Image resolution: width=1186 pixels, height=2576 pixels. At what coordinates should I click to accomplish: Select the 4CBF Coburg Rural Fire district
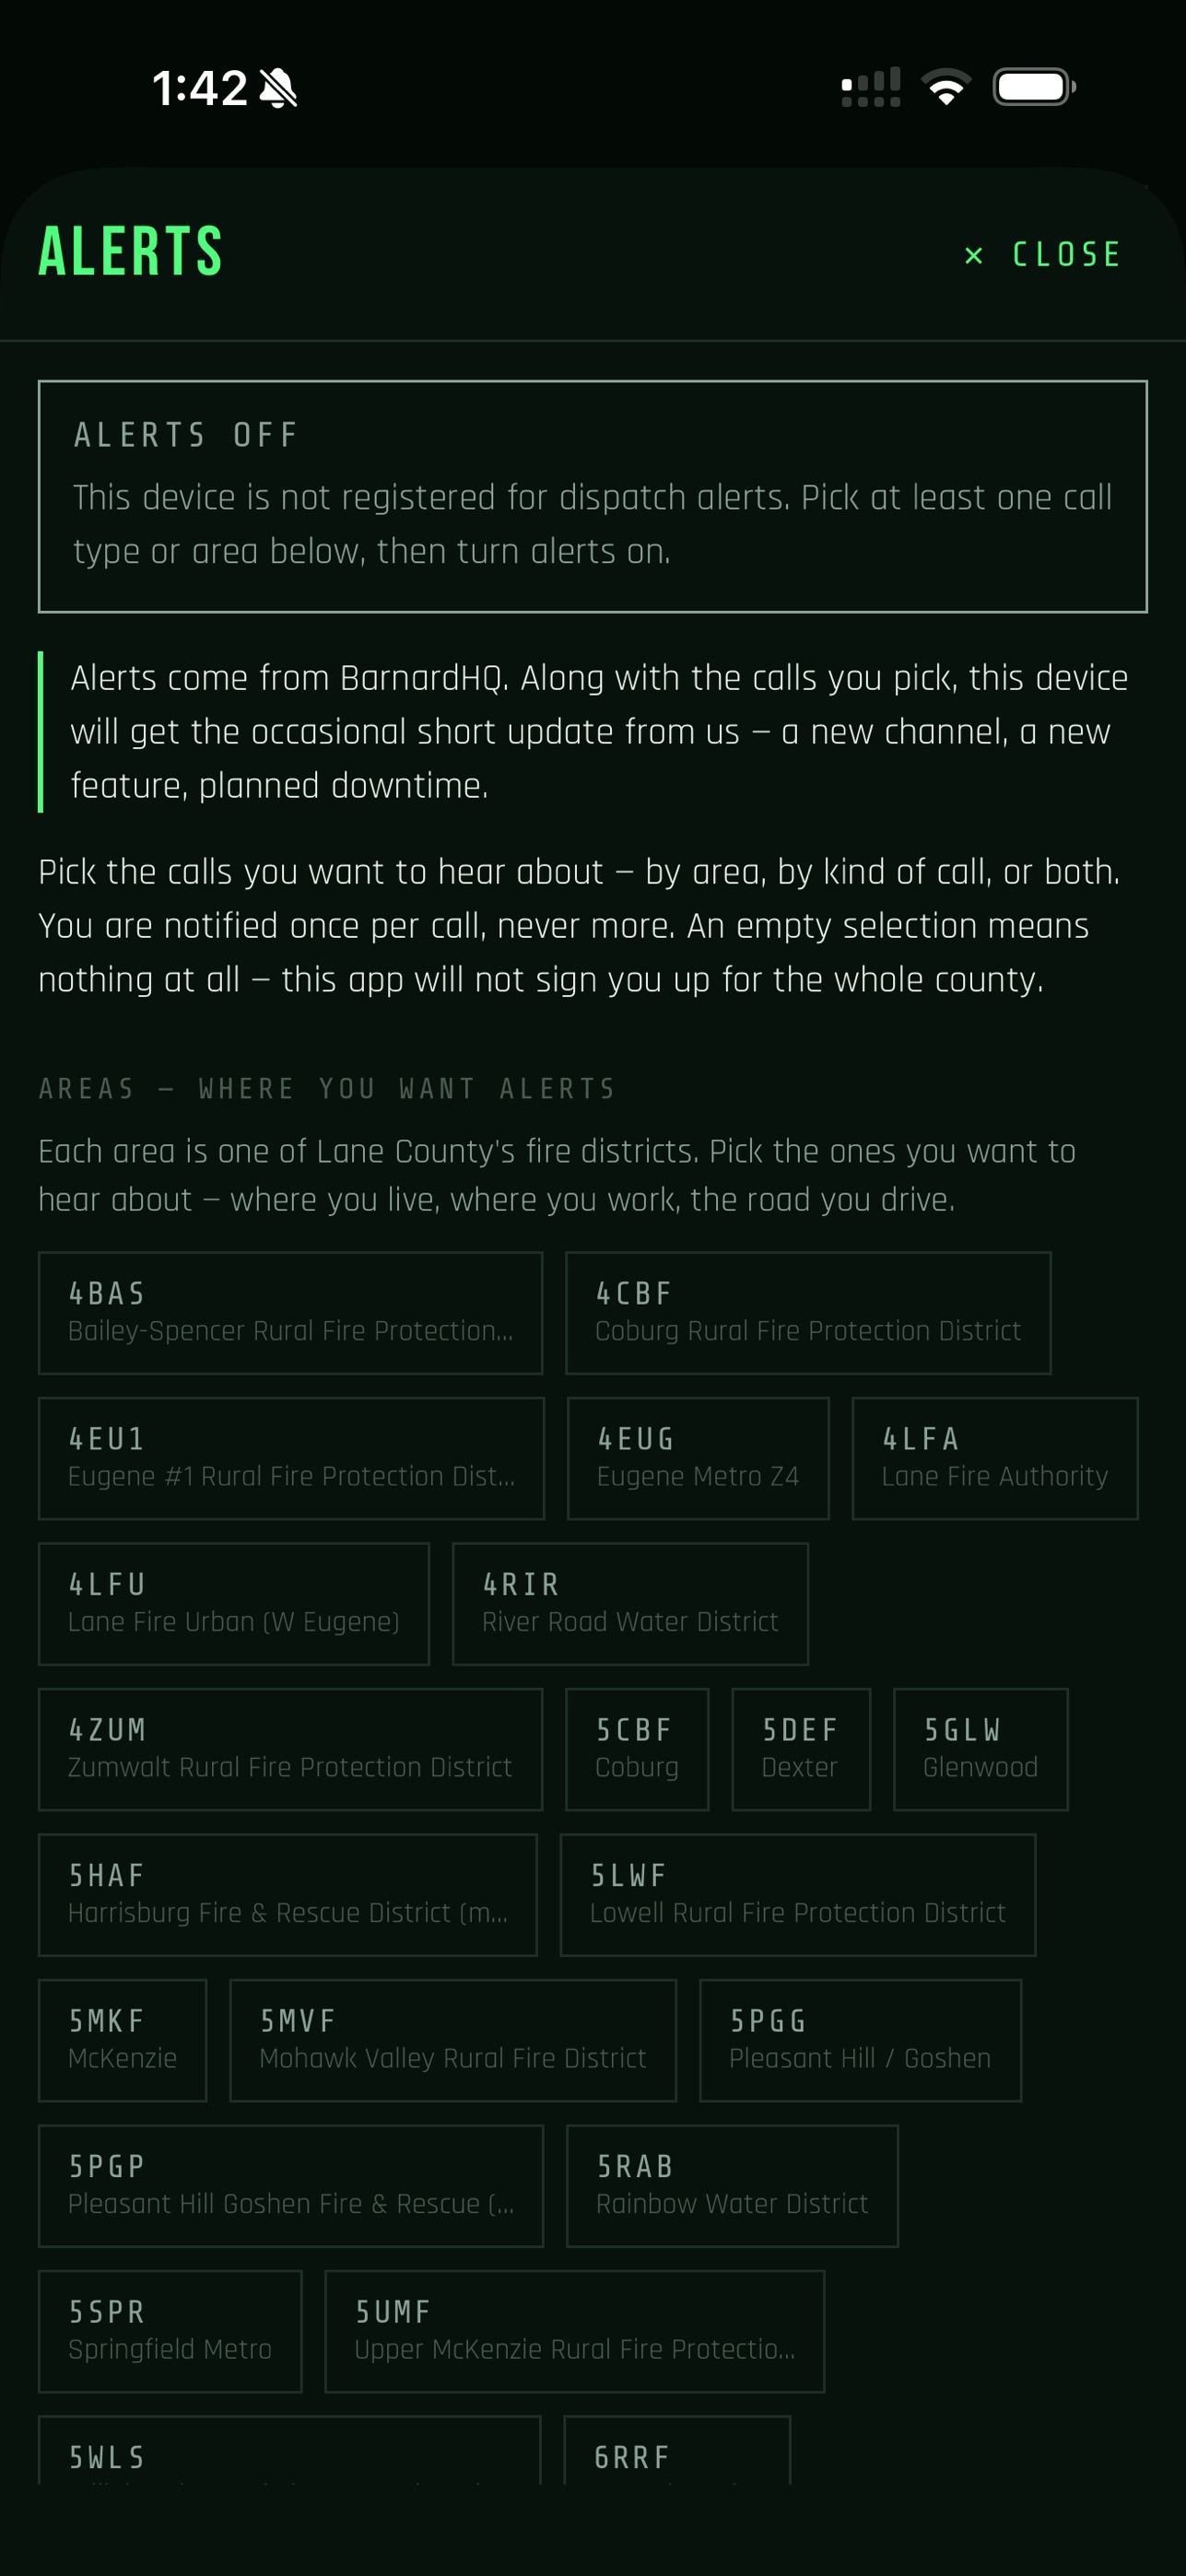808,1313
